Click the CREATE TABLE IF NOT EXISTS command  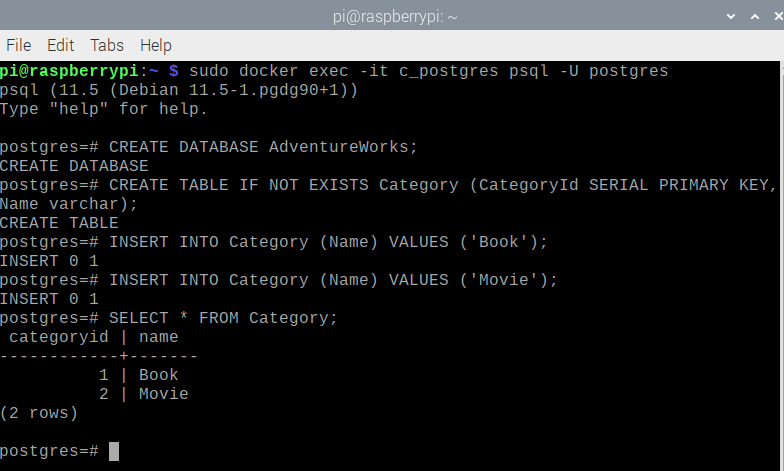pyautogui.click(x=440, y=185)
